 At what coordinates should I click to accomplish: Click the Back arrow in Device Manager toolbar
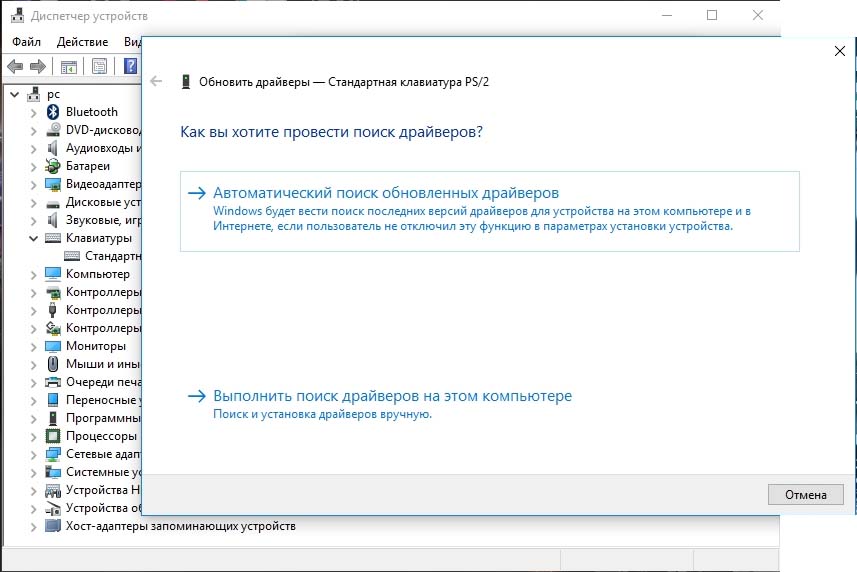(15, 67)
